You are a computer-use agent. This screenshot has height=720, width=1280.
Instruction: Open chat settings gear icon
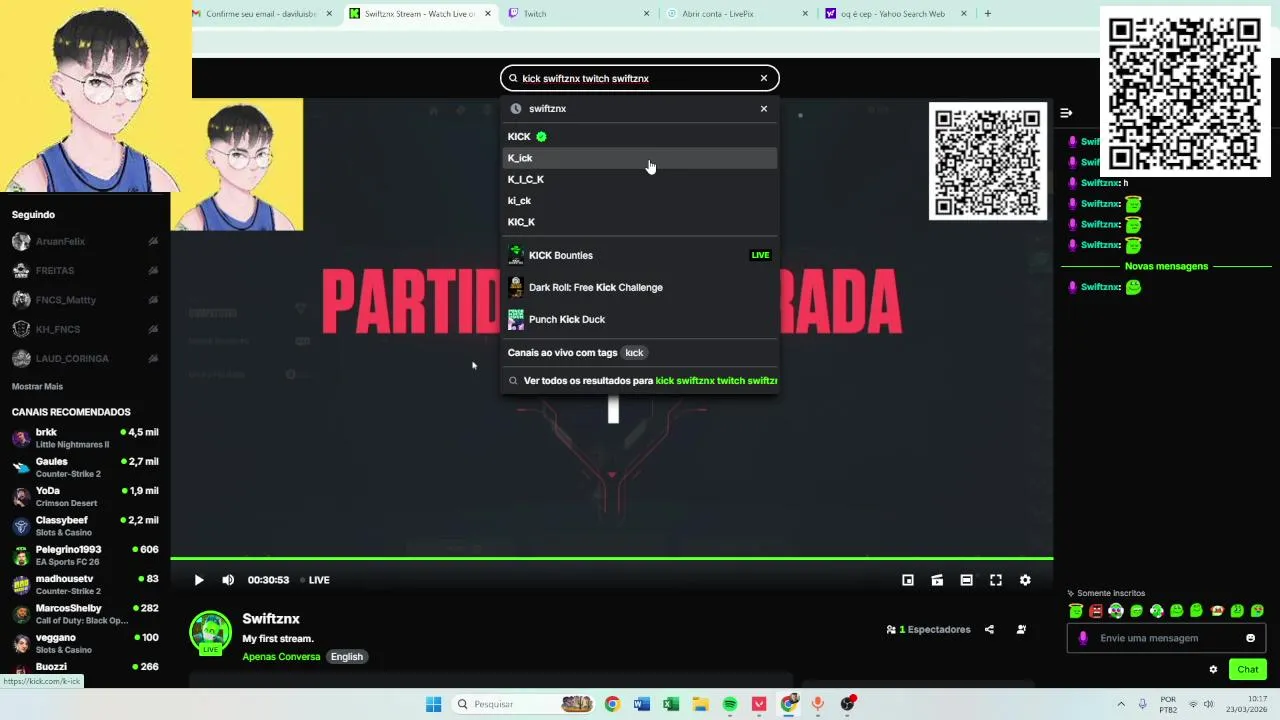(1213, 670)
